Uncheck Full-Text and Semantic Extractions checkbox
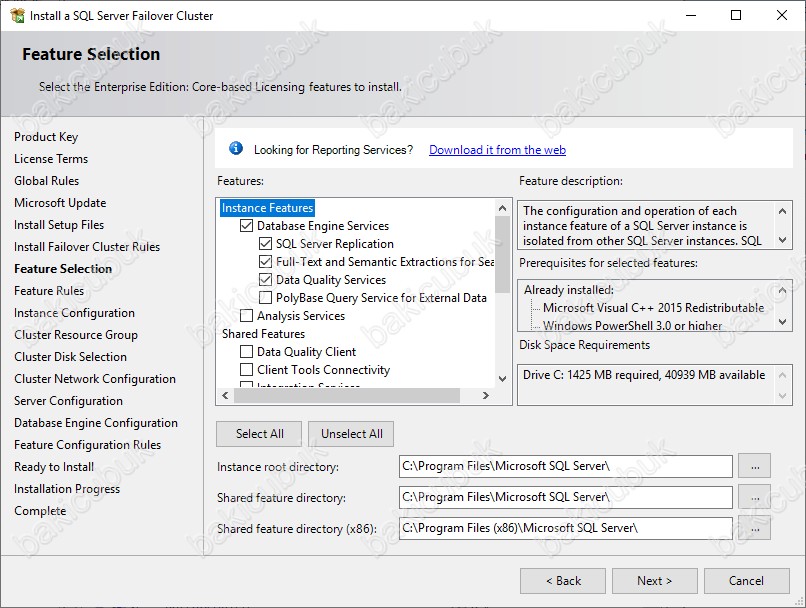Image resolution: width=806 pixels, height=608 pixels. pyautogui.click(x=265, y=262)
